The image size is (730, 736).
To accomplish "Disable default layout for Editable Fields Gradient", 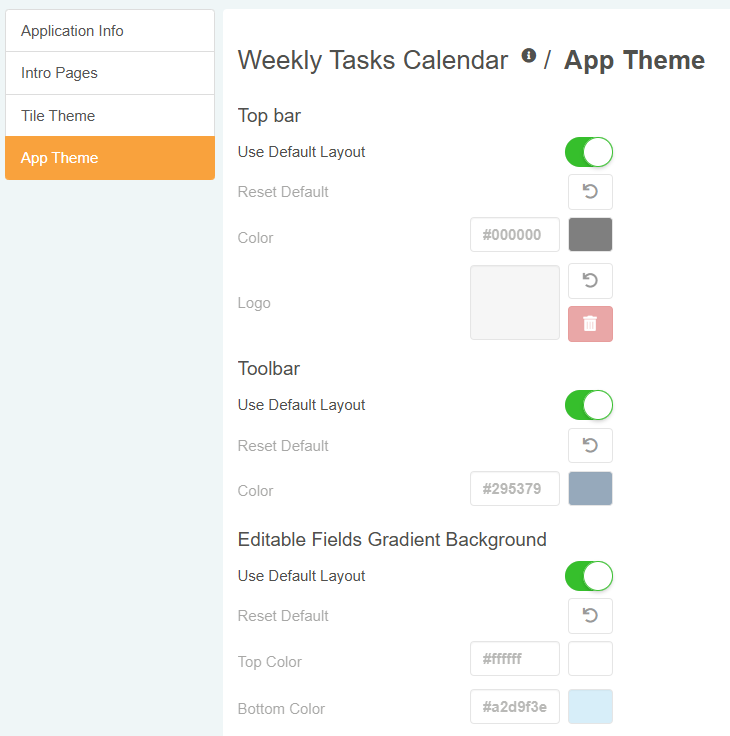I will tap(589, 576).
